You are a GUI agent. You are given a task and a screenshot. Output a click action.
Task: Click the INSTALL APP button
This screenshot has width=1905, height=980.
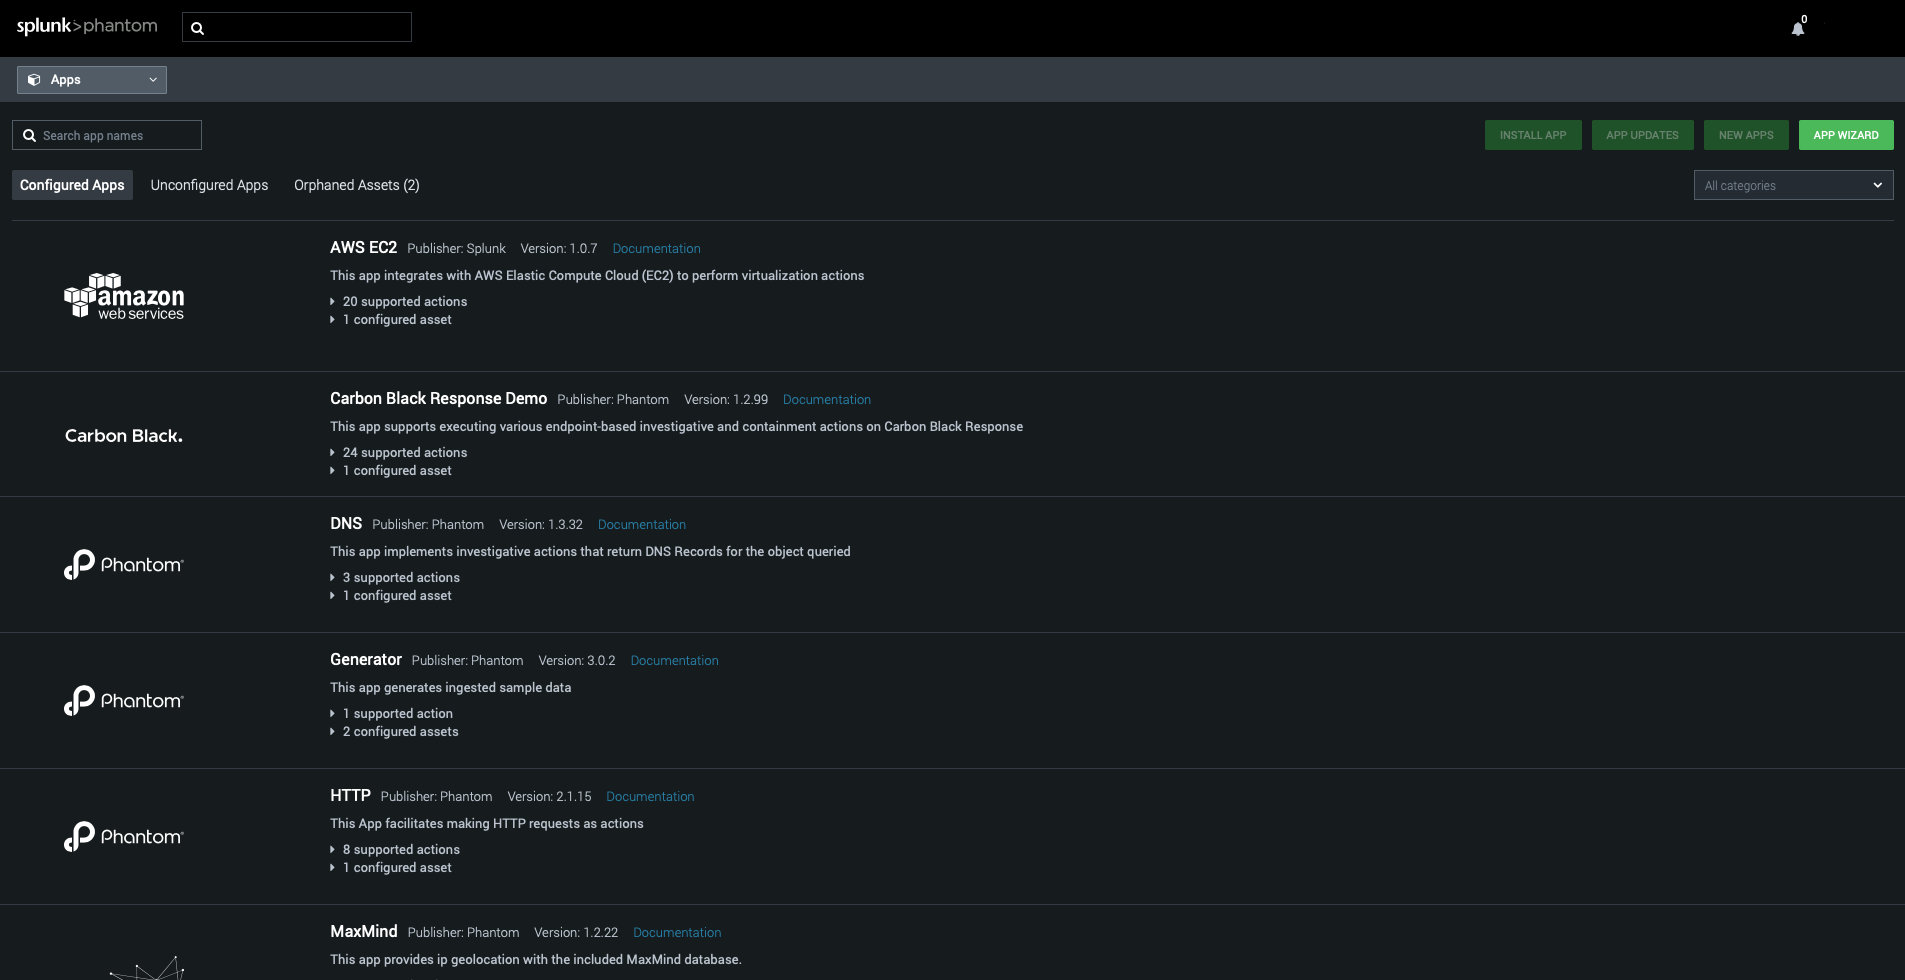point(1533,135)
